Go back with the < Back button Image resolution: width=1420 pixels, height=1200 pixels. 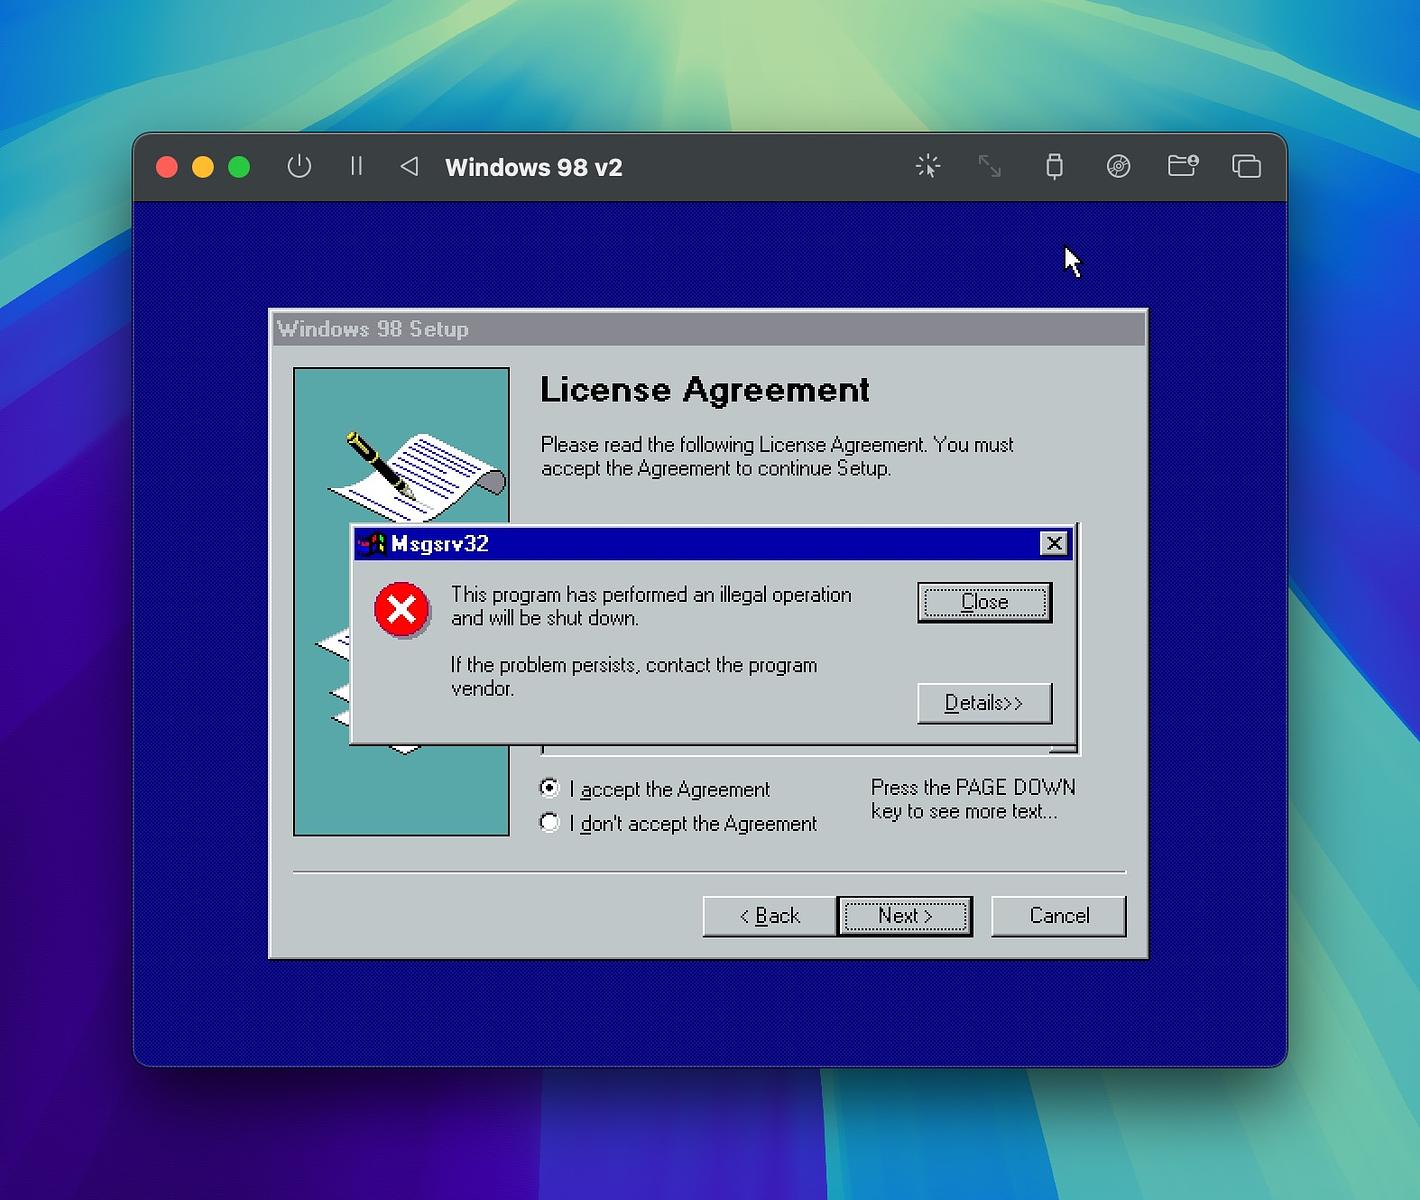(x=769, y=916)
